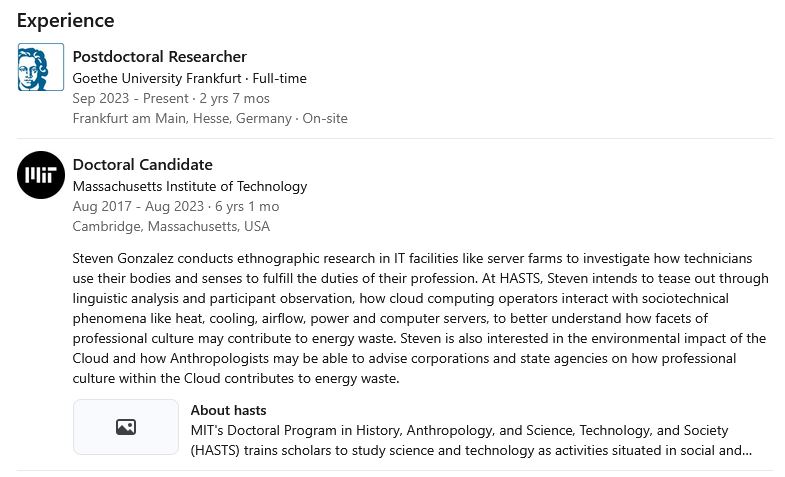
Task: Select the Goethe University Frankfurt · Full-time line
Action: [x=190, y=78]
